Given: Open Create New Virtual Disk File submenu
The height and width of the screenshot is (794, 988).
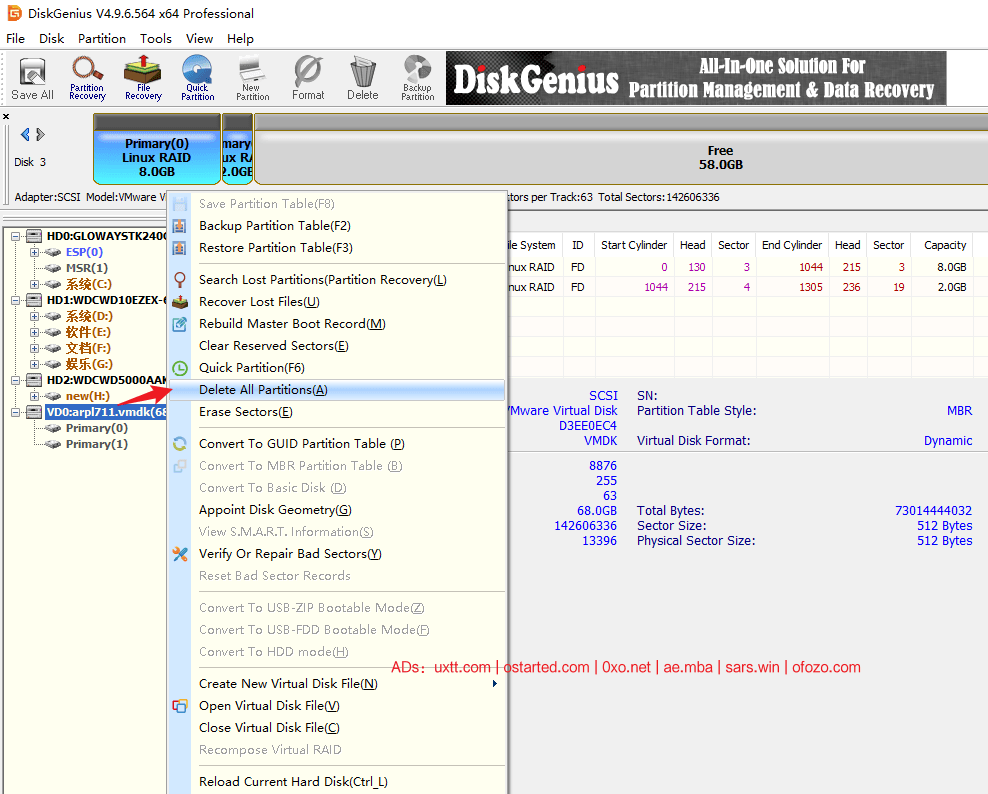Looking at the screenshot, I should point(337,684).
